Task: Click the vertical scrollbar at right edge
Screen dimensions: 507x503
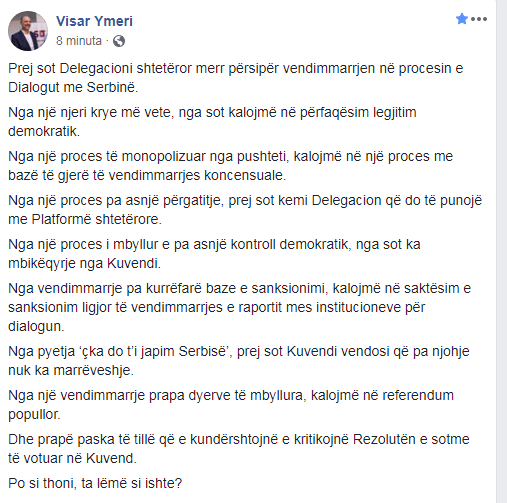Action: click(502, 251)
